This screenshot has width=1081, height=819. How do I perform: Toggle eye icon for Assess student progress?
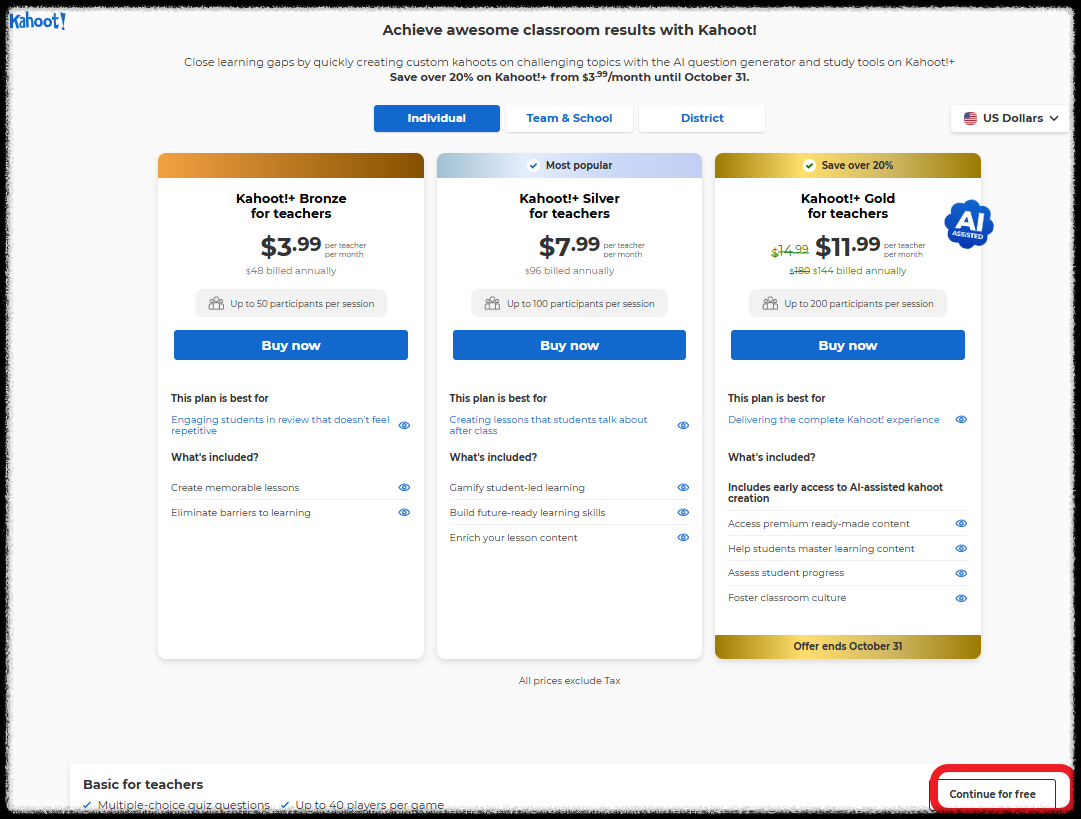(x=961, y=573)
